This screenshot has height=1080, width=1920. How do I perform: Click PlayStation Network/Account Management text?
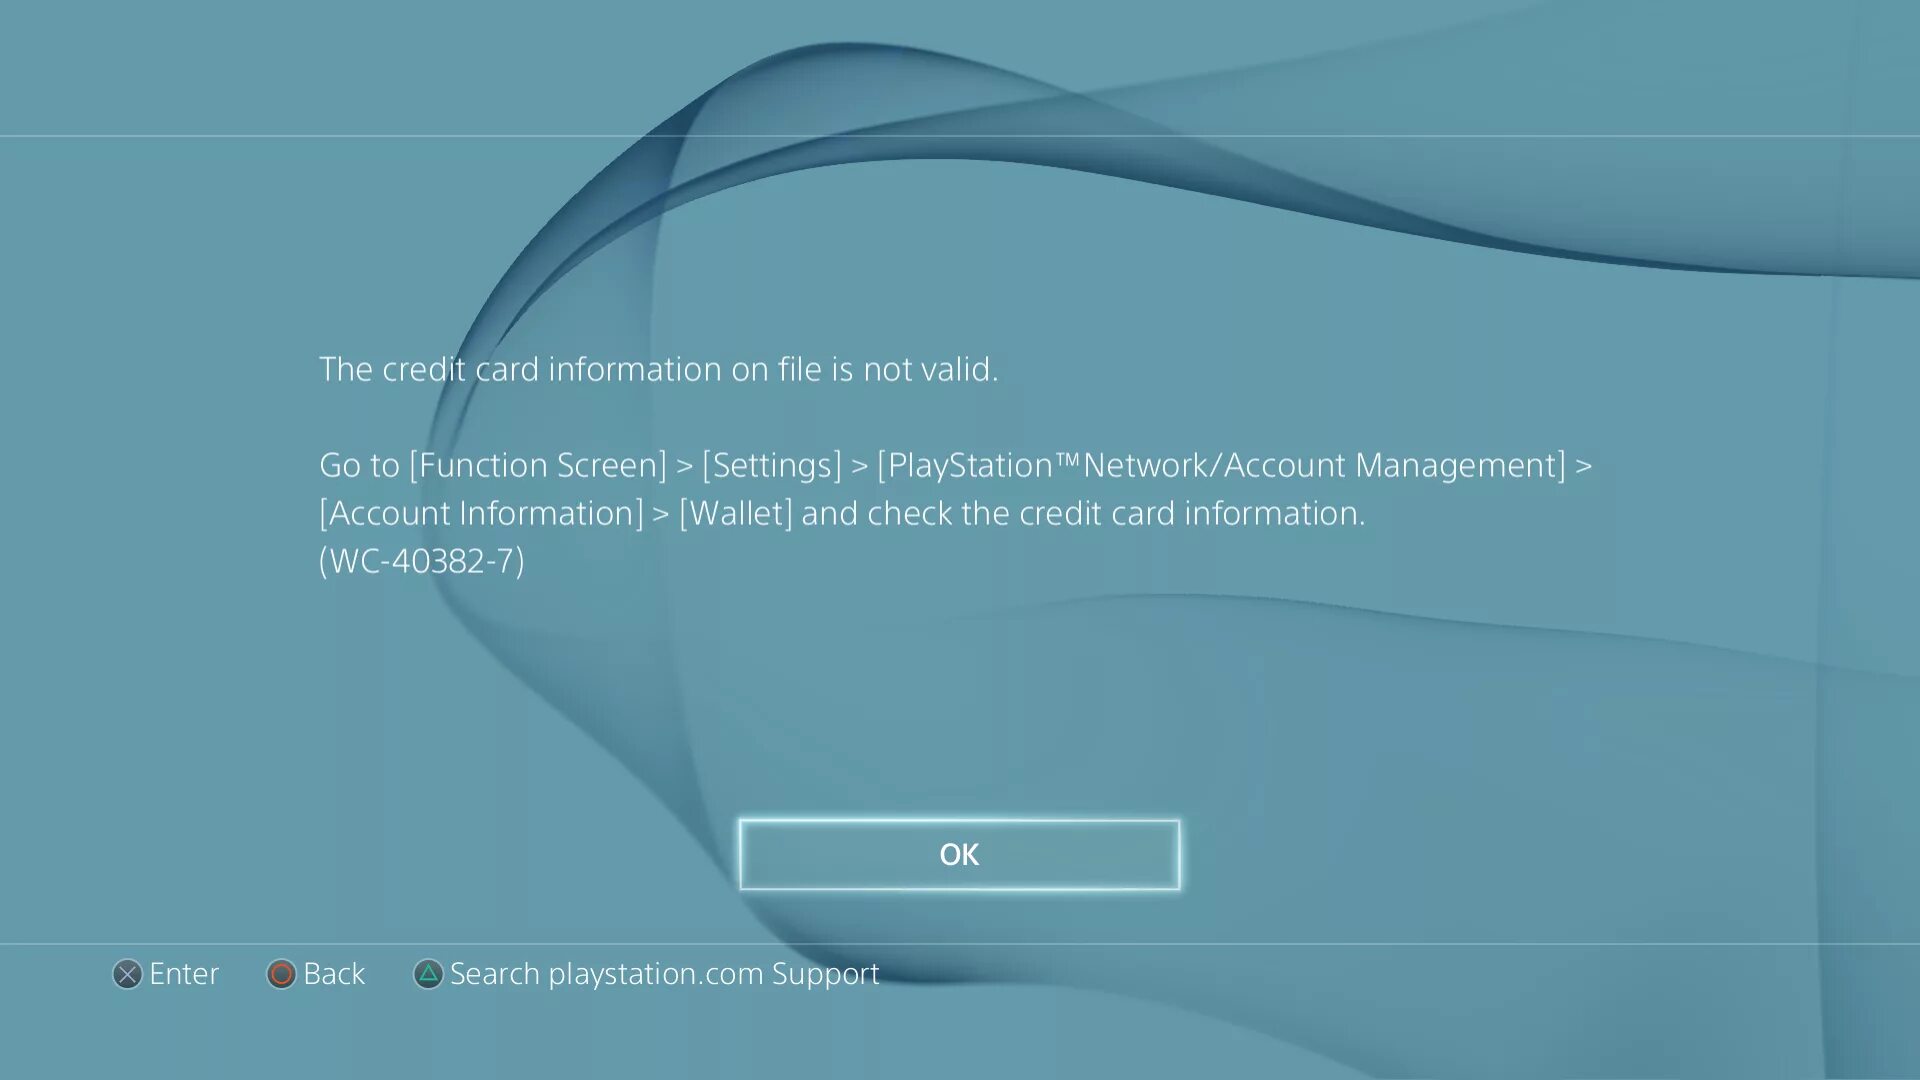pyautogui.click(x=1221, y=466)
